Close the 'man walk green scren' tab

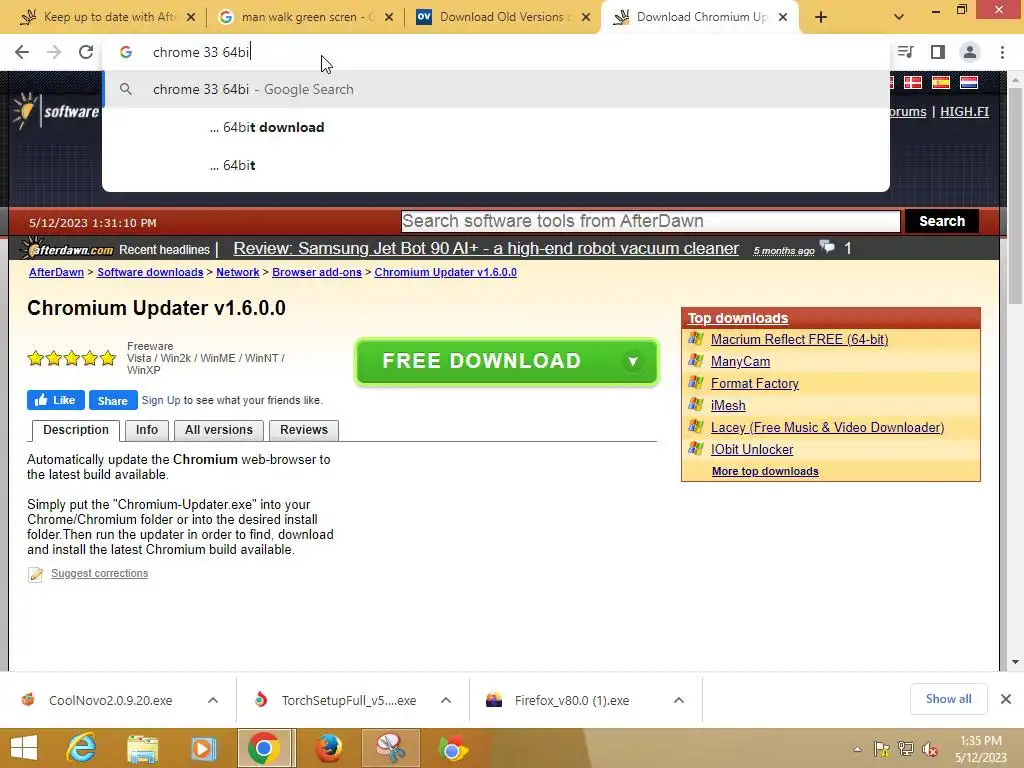point(389,17)
